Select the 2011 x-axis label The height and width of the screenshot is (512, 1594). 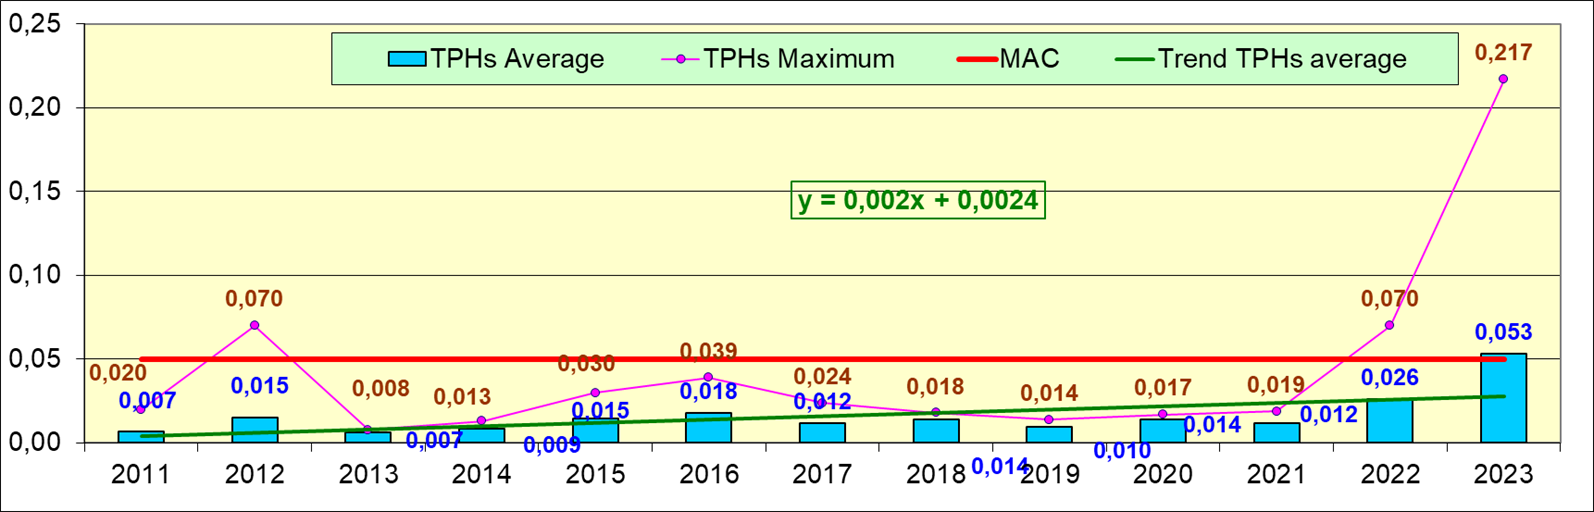click(x=141, y=473)
